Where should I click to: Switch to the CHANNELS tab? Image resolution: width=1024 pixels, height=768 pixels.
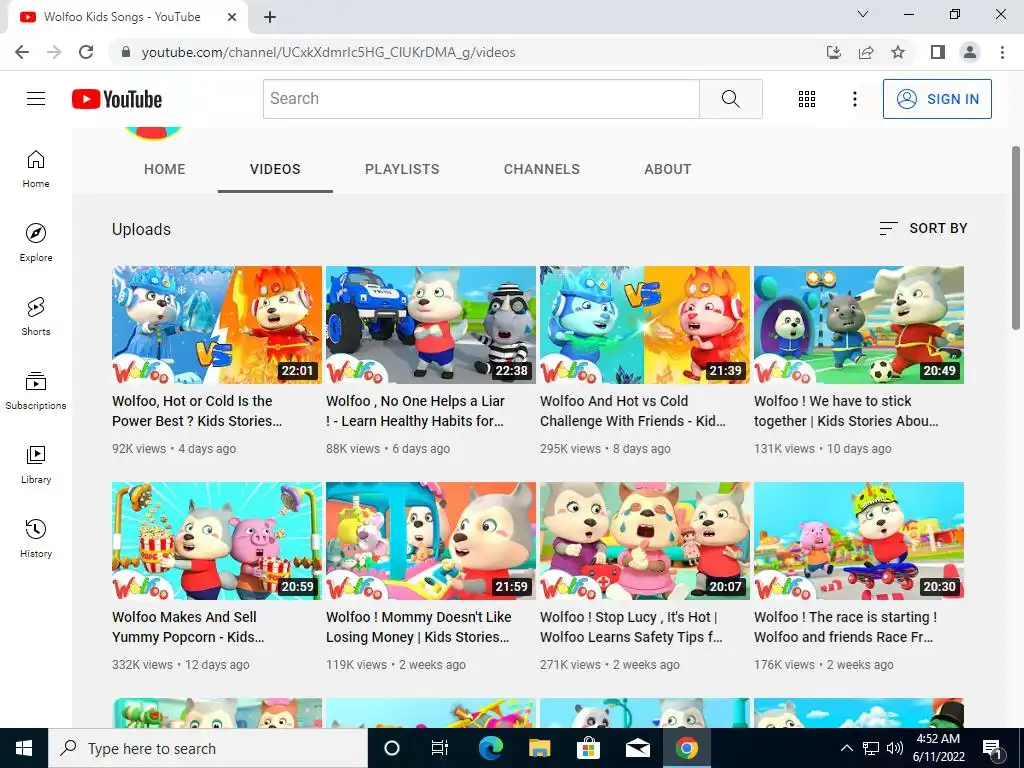coord(542,169)
